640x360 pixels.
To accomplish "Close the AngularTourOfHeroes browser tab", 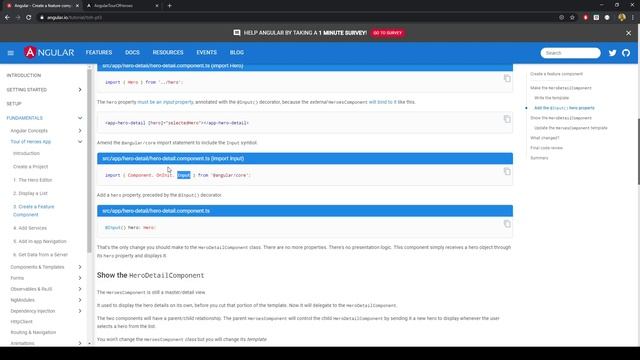I will click(157, 6).
